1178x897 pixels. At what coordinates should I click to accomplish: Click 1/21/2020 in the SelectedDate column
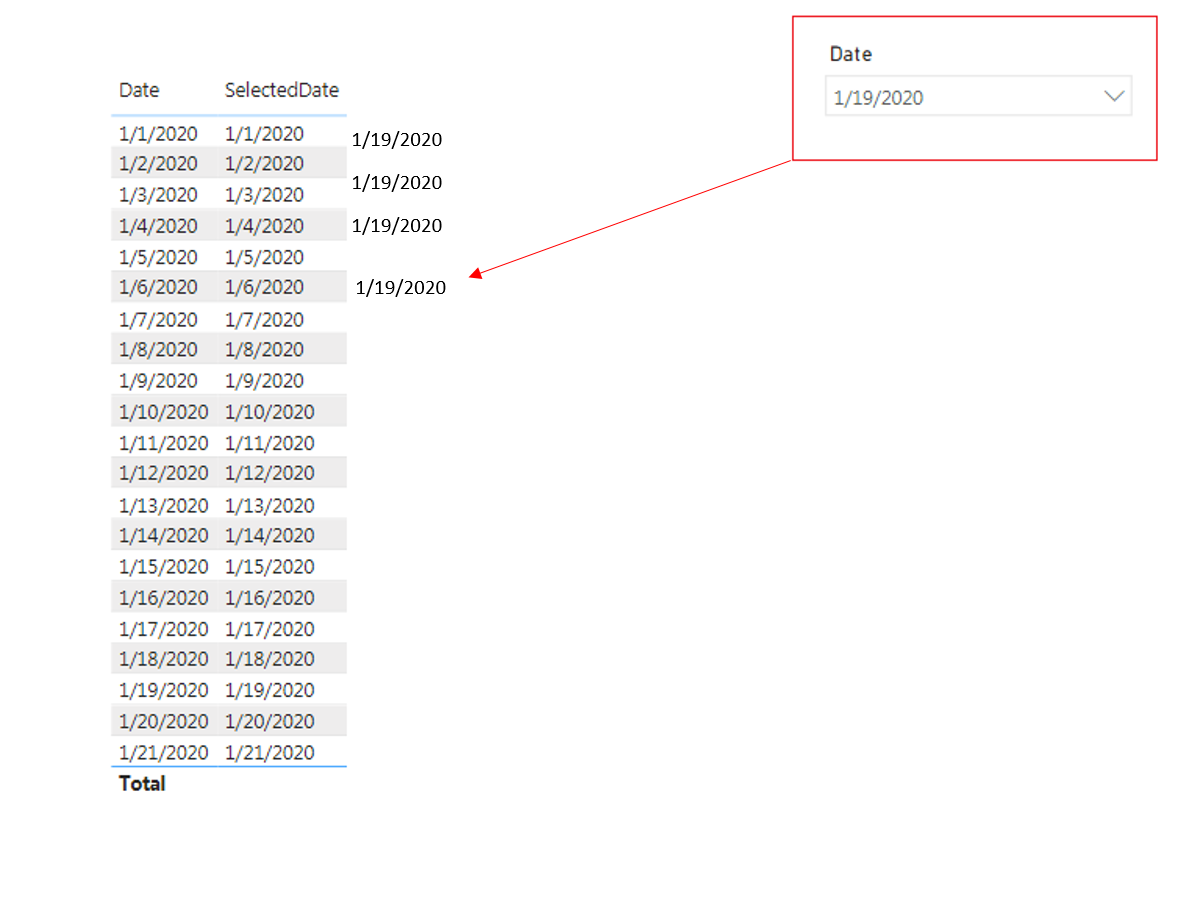pos(269,753)
